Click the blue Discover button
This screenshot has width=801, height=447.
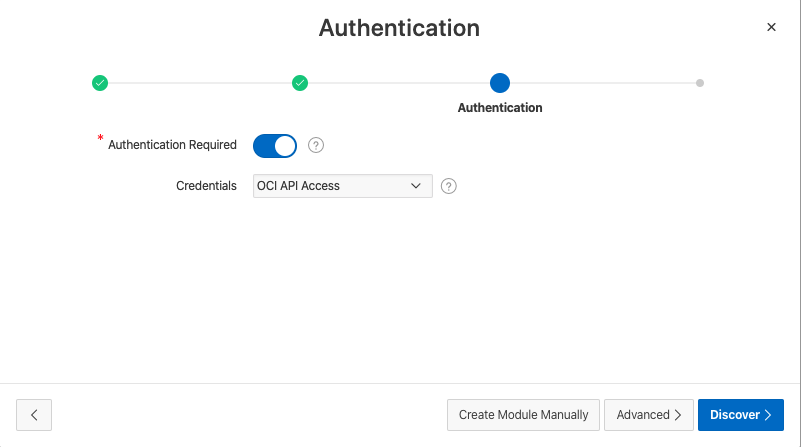coord(740,414)
